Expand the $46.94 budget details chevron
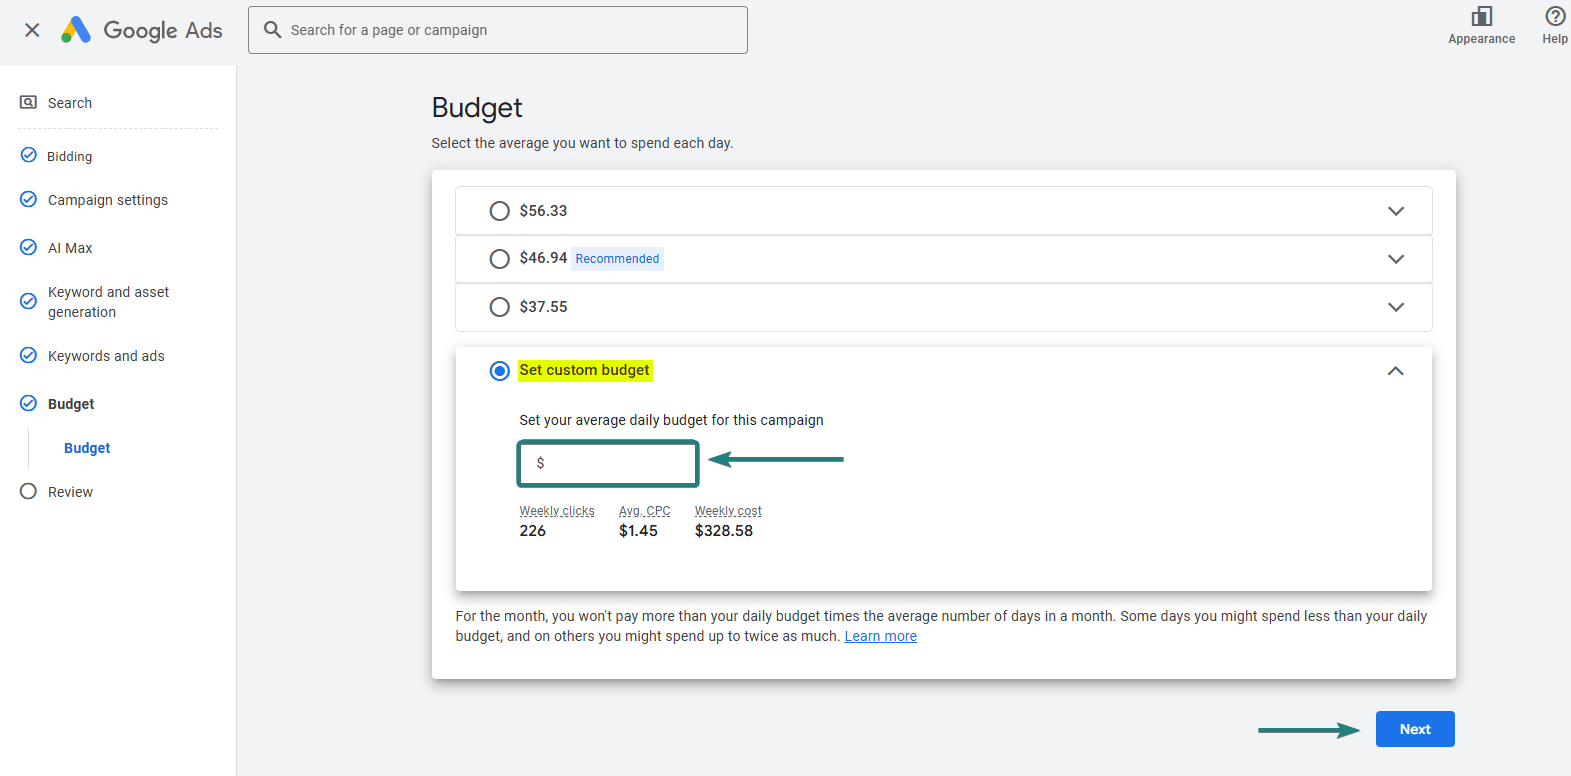 [x=1396, y=259]
